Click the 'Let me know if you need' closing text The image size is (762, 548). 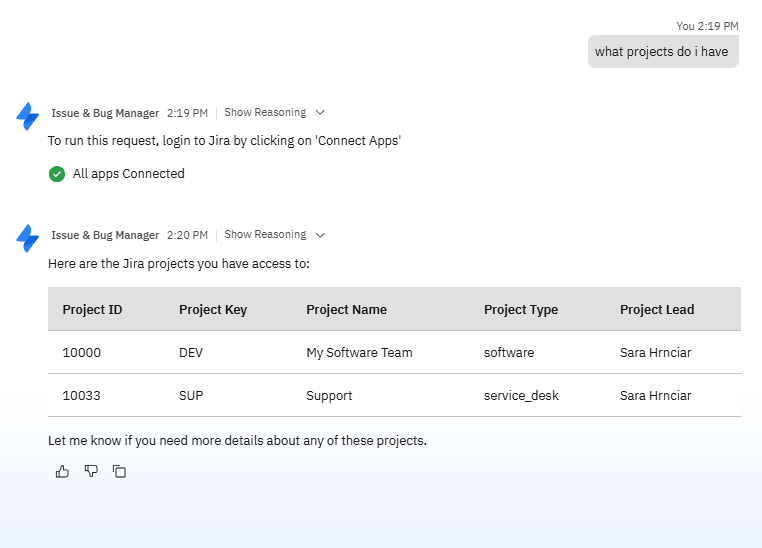[237, 441]
